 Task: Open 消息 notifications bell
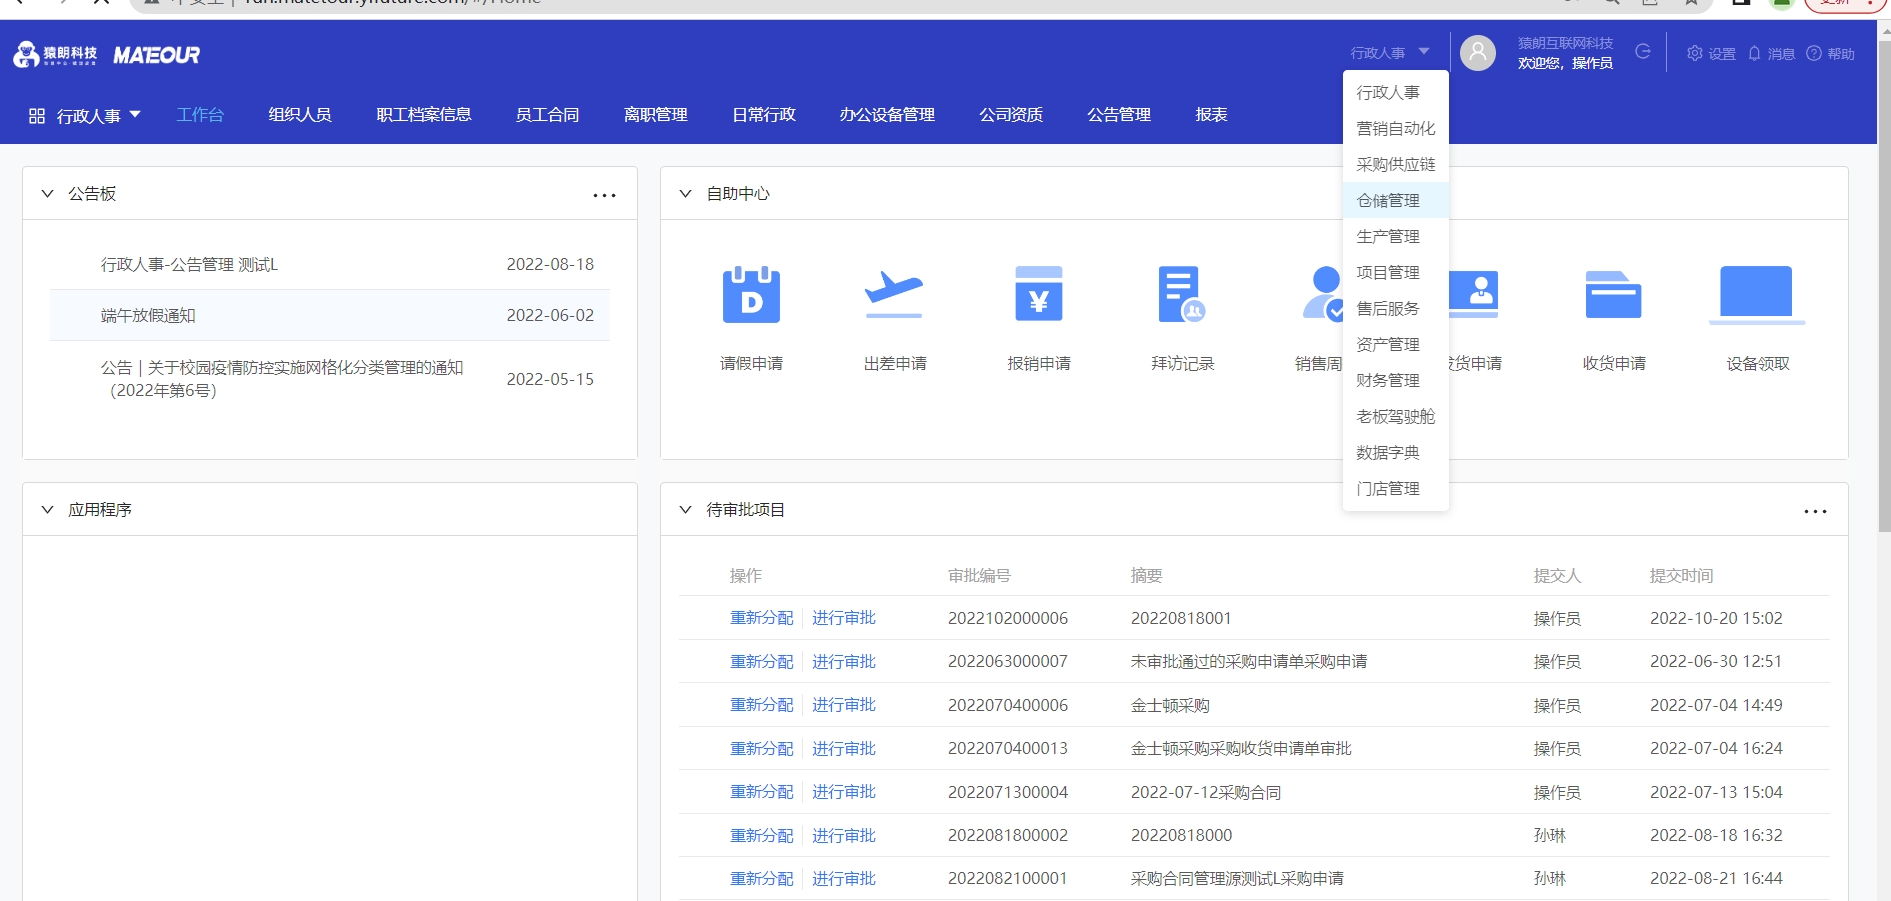(1771, 54)
